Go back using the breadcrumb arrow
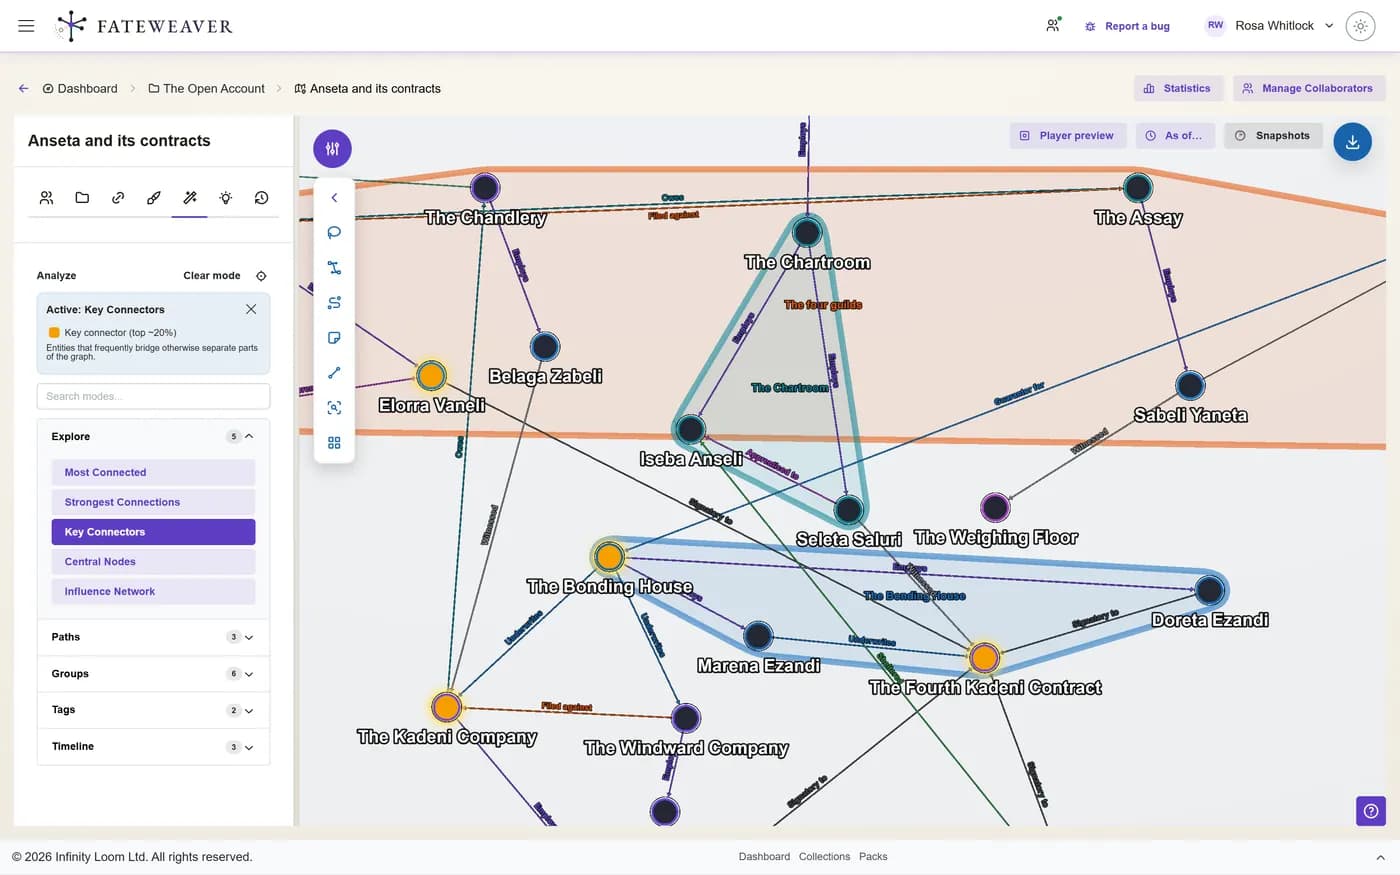Viewport: 1400px width, 875px height. pyautogui.click(x=23, y=88)
